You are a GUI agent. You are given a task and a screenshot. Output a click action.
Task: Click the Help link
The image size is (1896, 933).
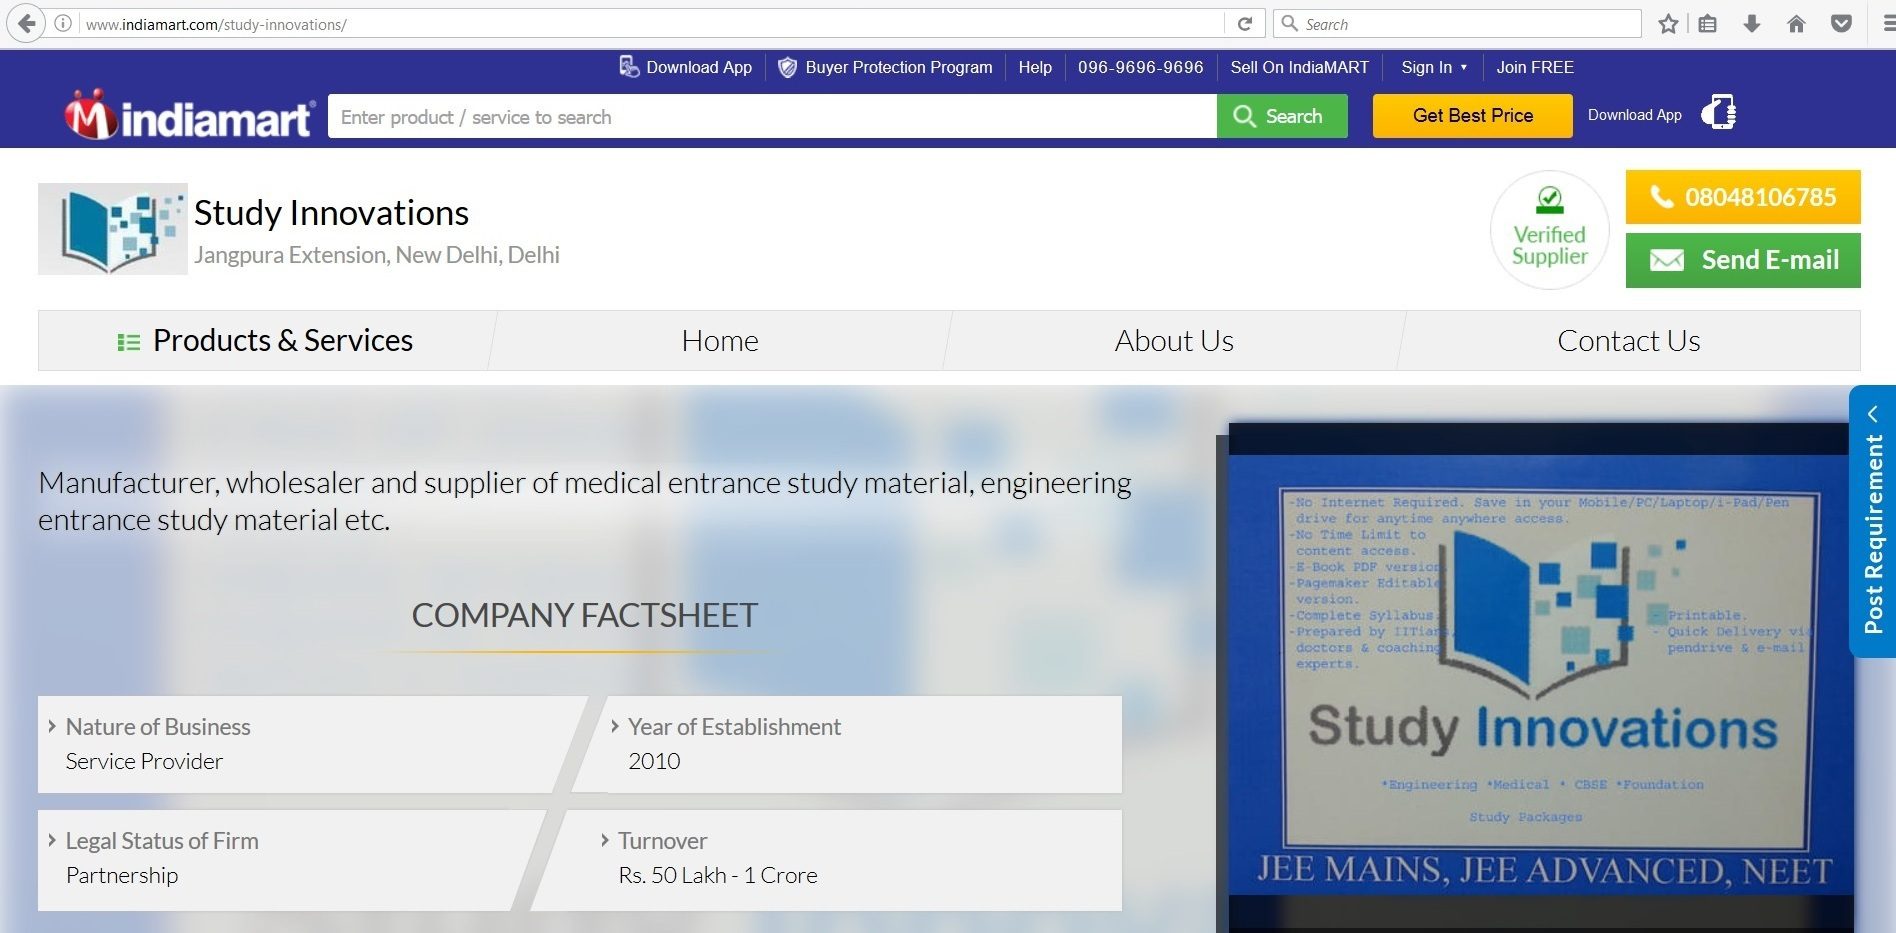[1035, 67]
